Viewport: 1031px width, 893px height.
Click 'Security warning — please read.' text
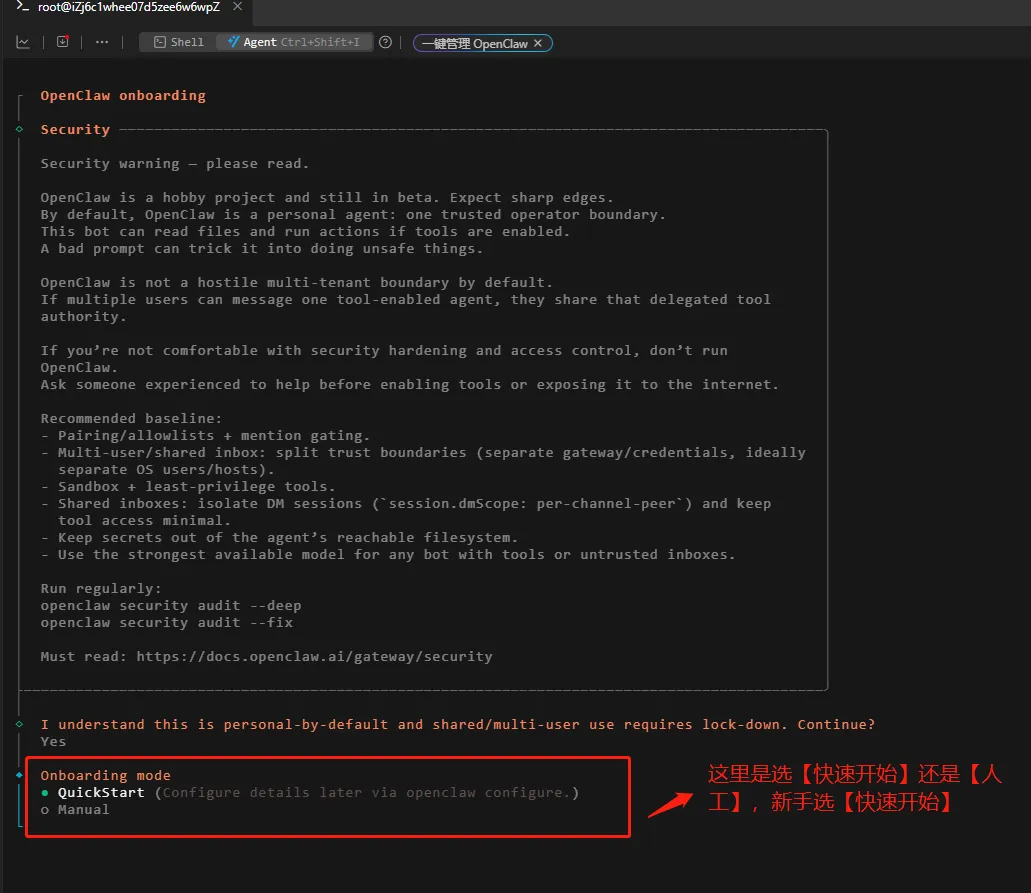point(174,164)
